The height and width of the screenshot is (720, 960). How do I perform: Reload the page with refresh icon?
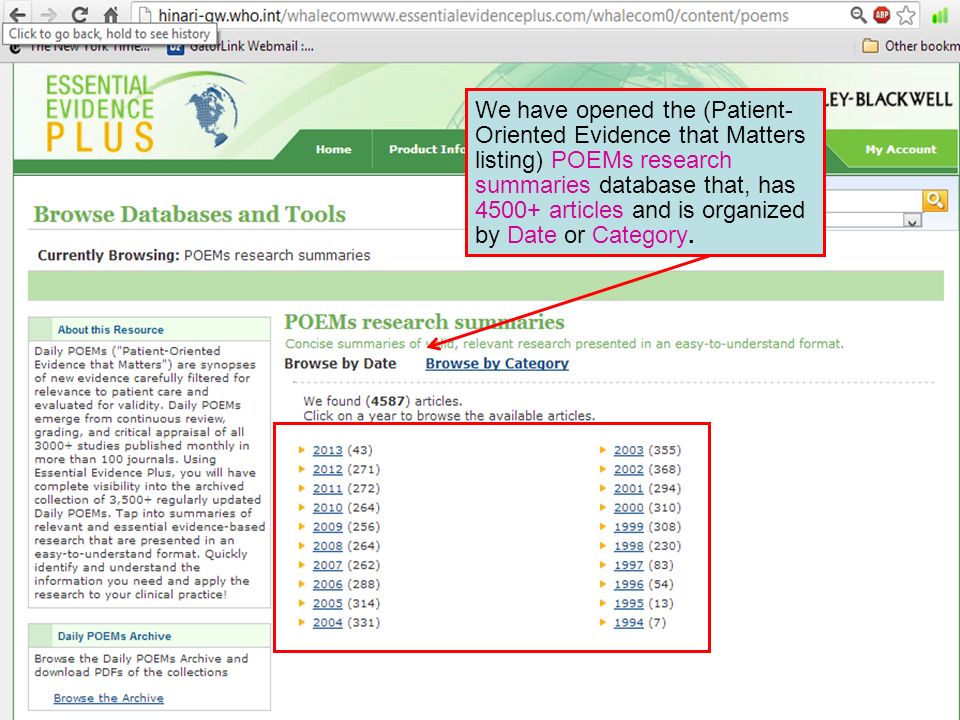[80, 14]
